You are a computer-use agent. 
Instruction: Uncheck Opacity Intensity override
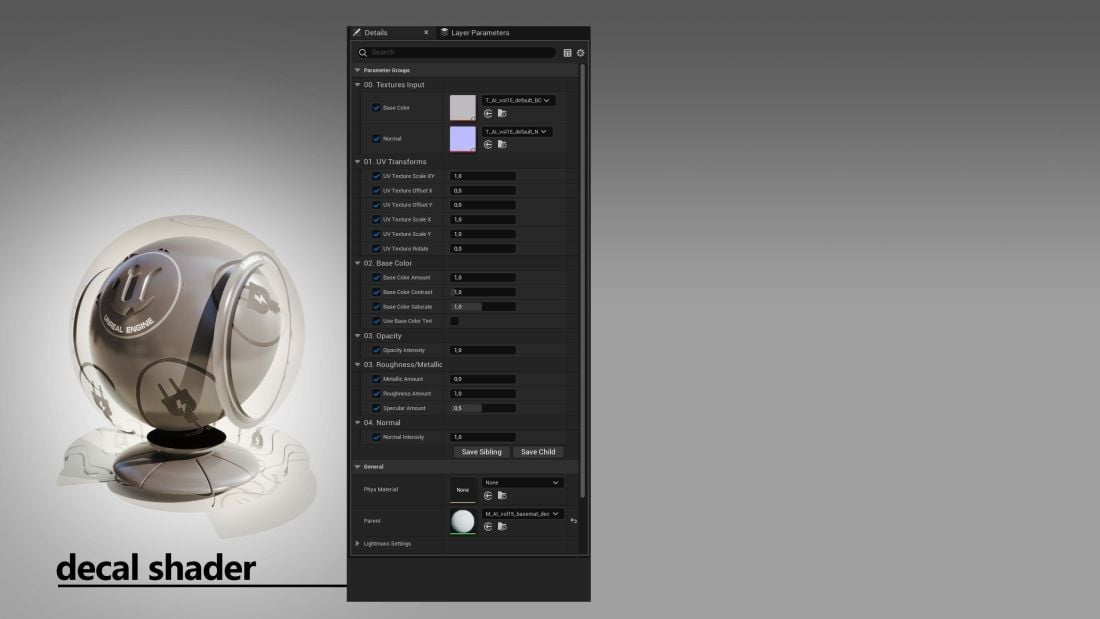(376, 350)
